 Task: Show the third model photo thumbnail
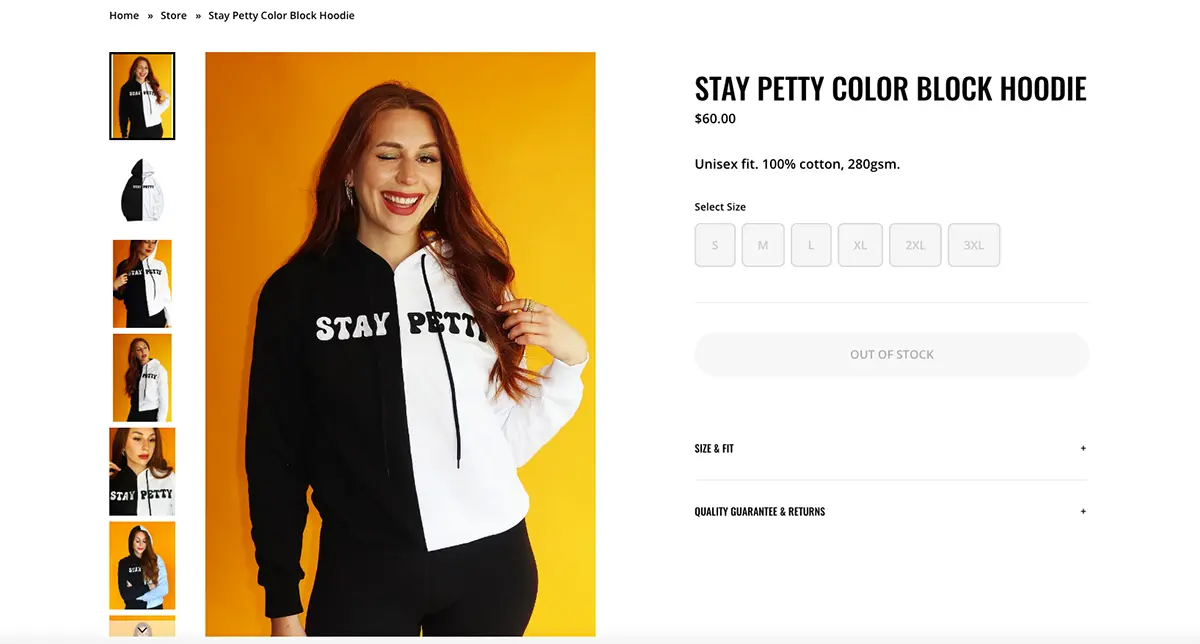tap(142, 284)
